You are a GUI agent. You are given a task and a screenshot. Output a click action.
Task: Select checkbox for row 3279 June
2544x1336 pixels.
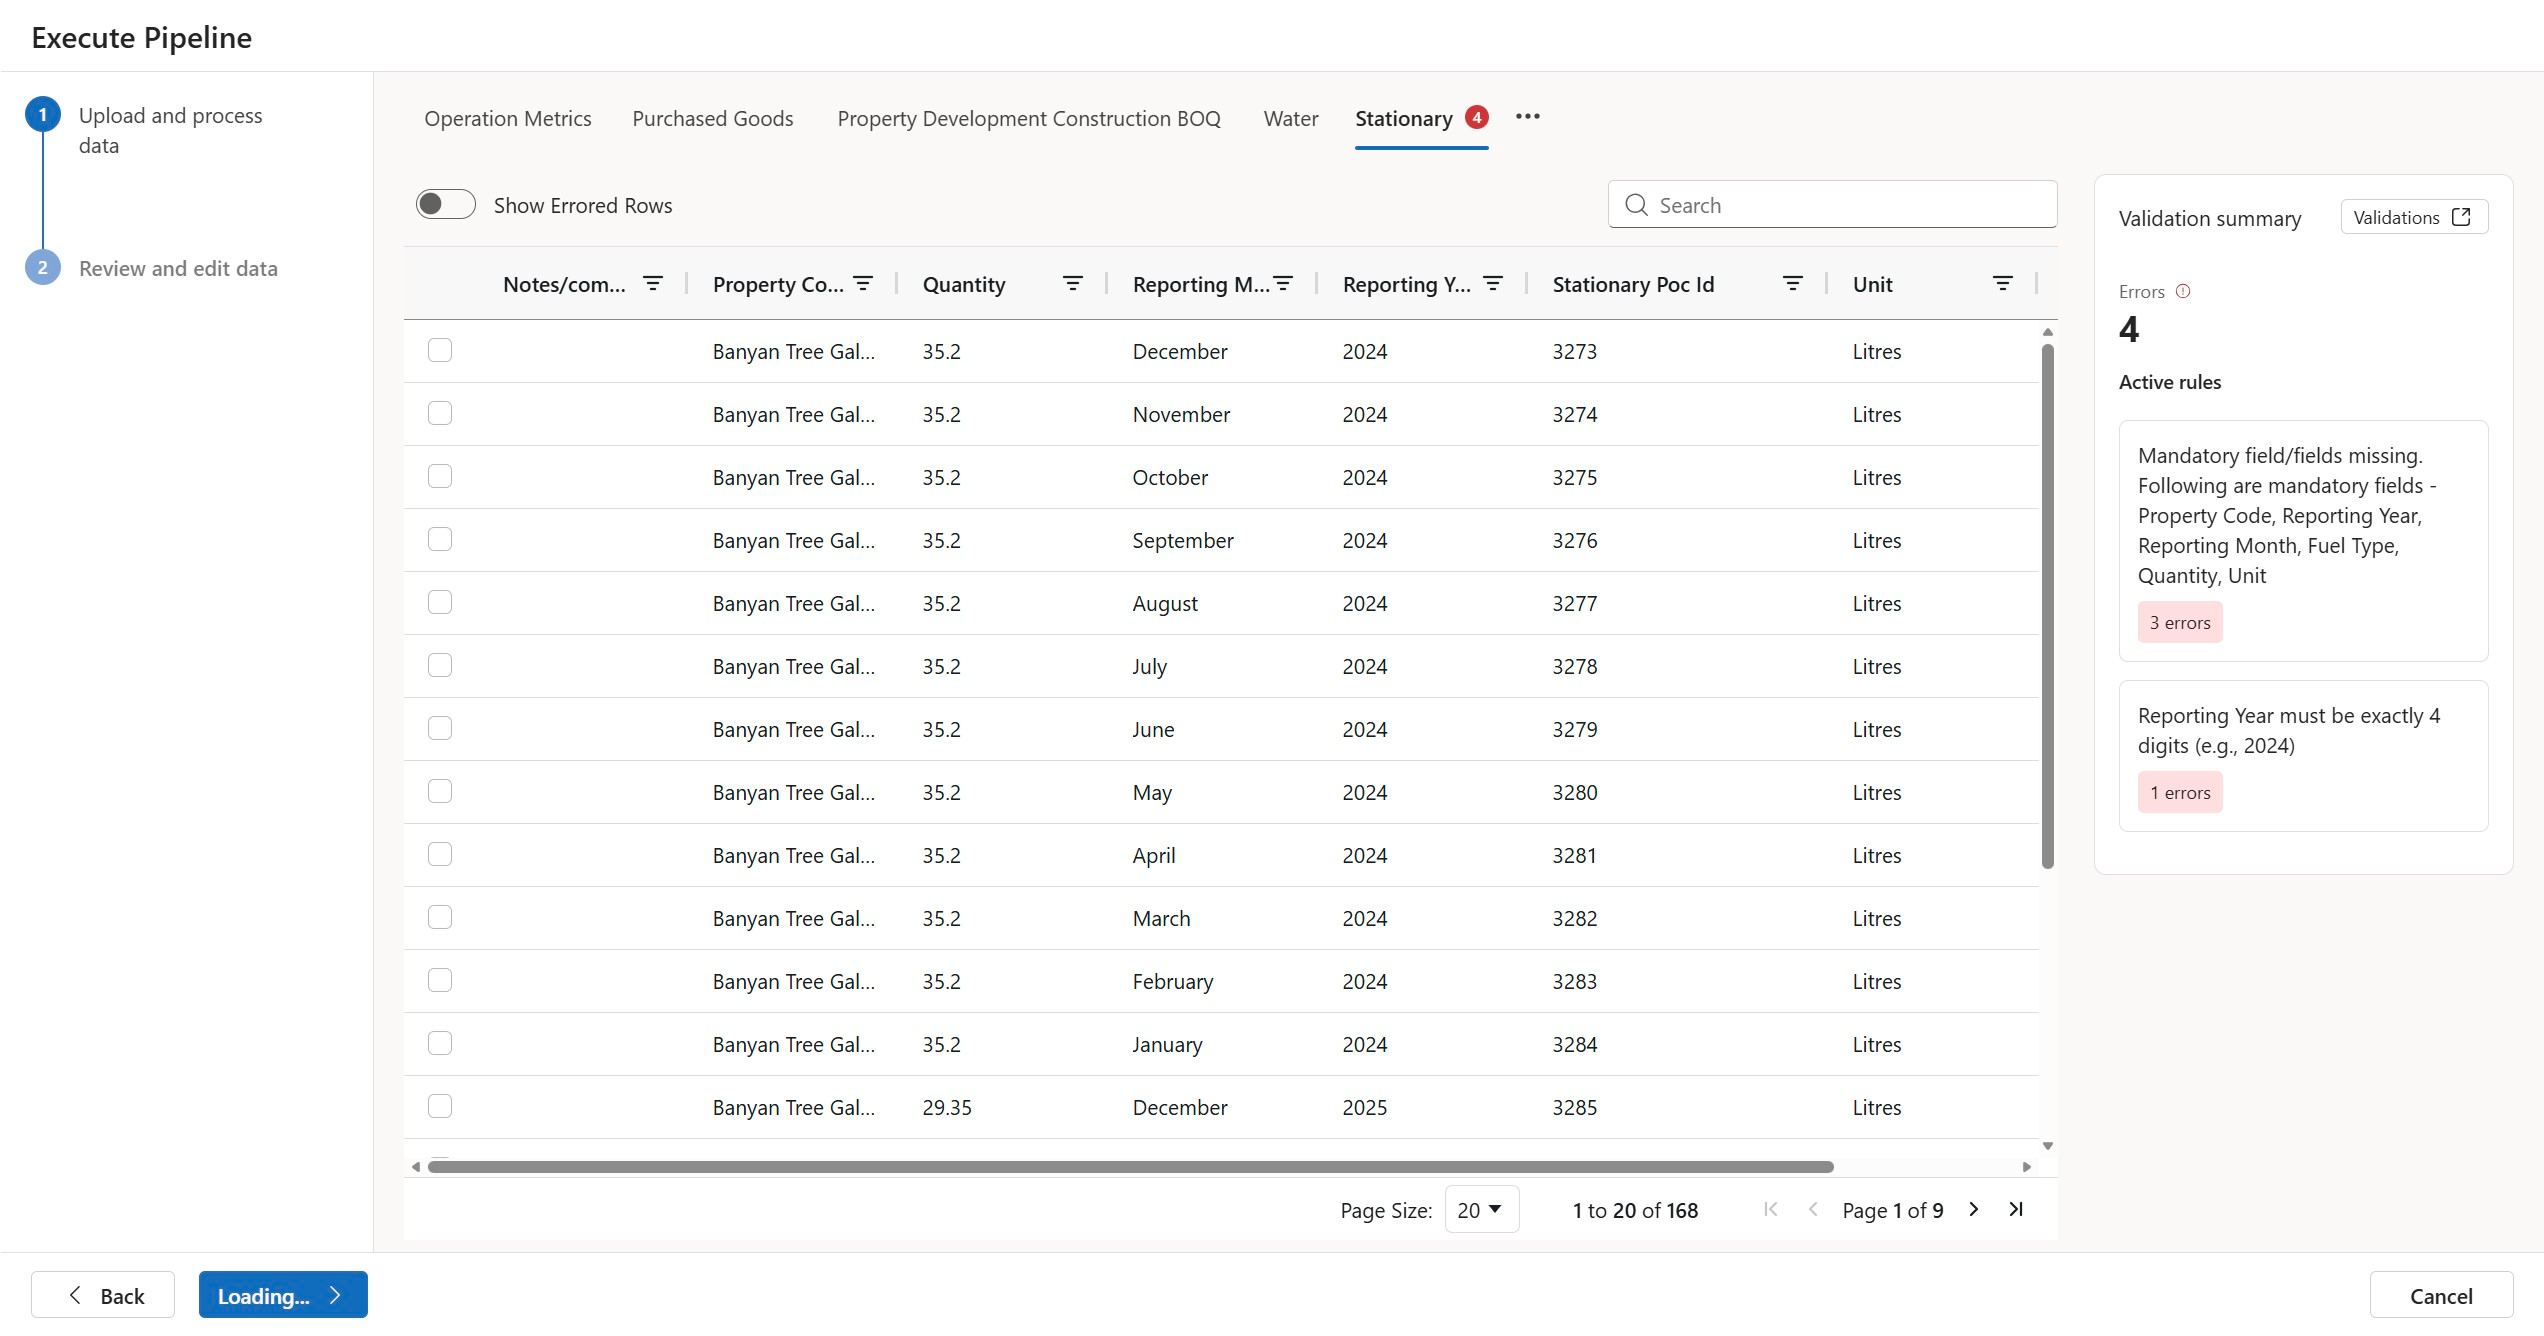coord(440,728)
